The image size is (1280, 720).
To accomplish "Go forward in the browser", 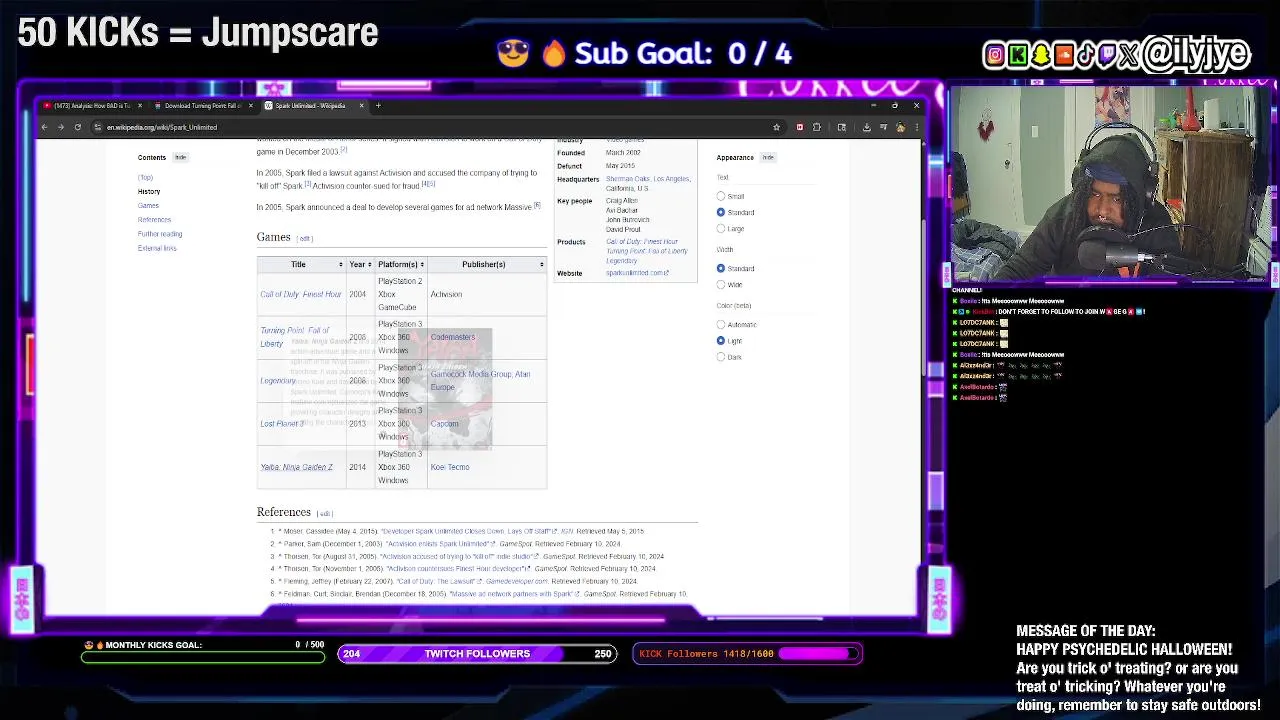I will [x=60, y=127].
